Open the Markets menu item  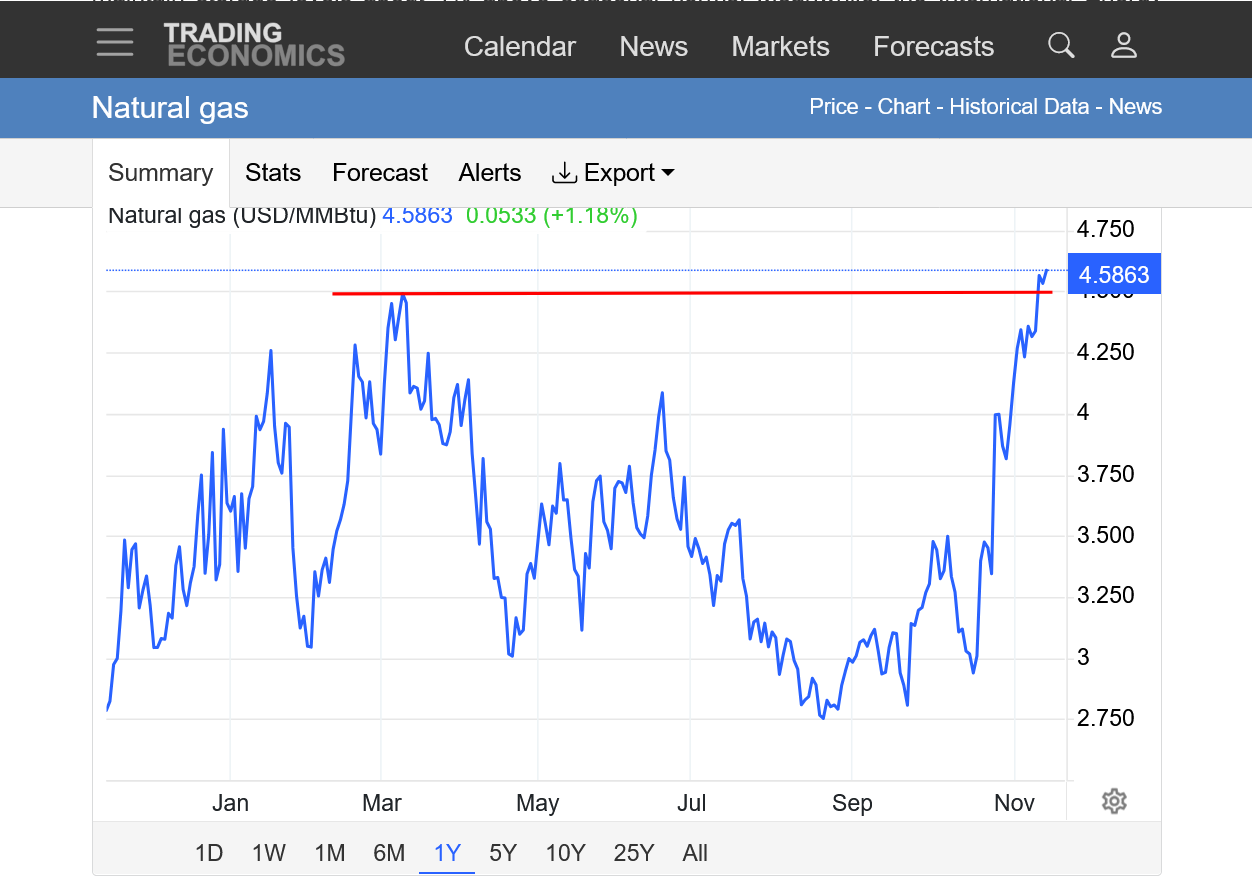(780, 47)
